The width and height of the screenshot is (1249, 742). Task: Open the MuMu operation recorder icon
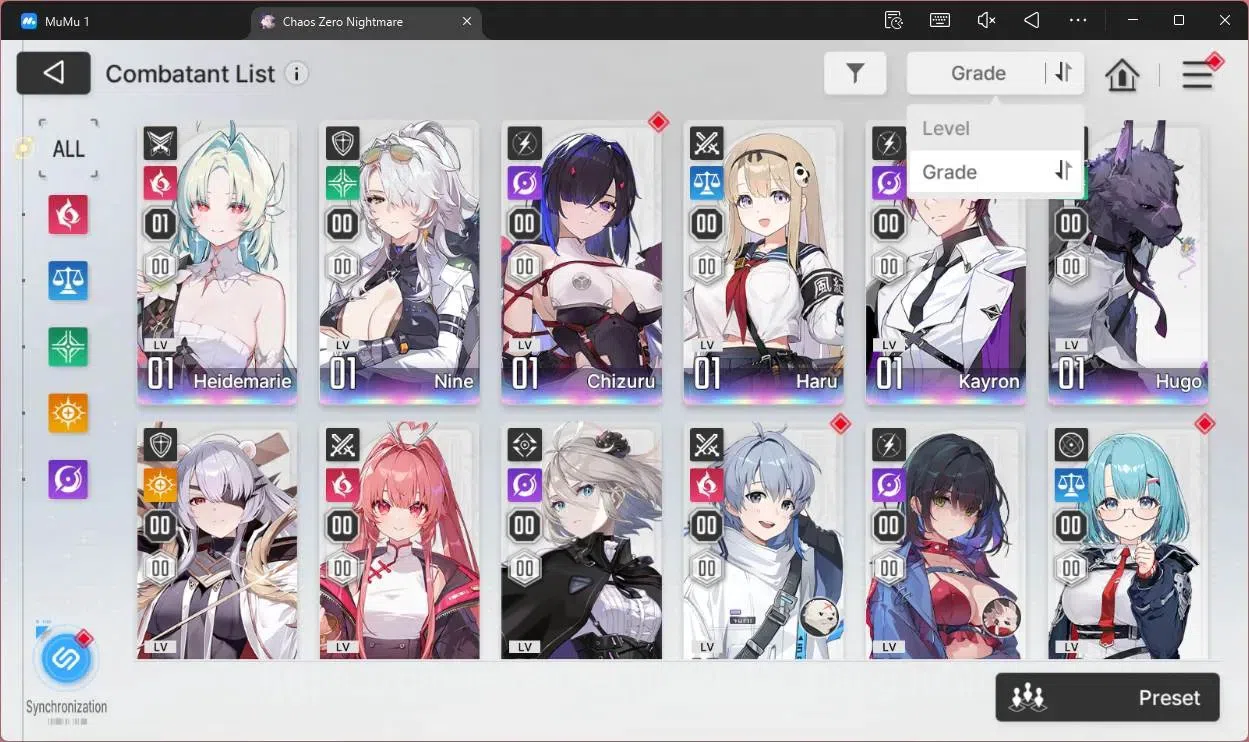(x=894, y=20)
